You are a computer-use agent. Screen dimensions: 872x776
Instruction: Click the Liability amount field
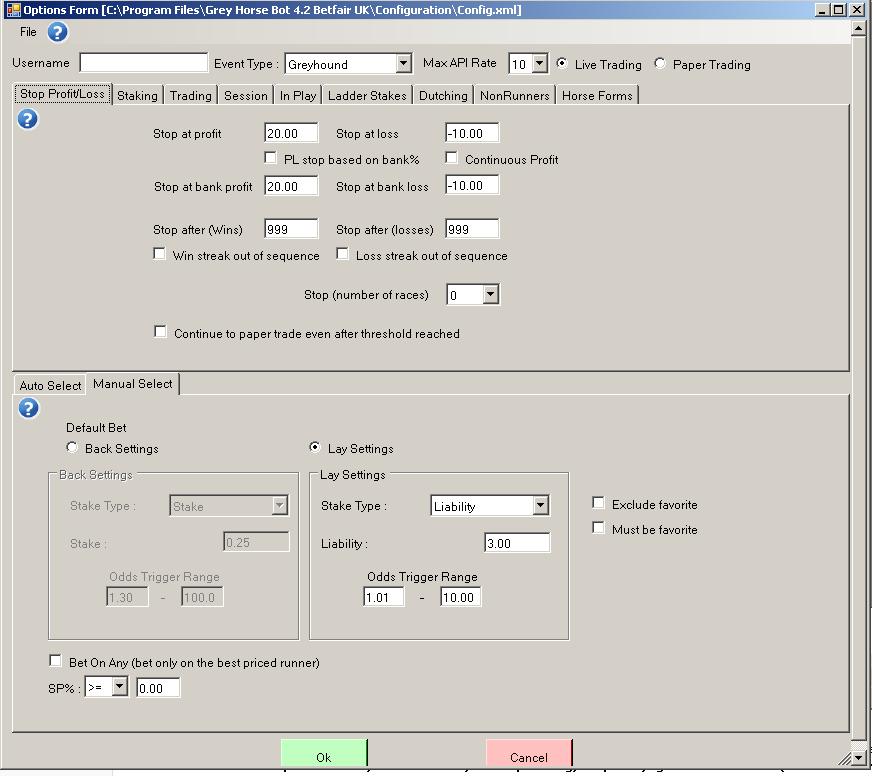(517, 543)
